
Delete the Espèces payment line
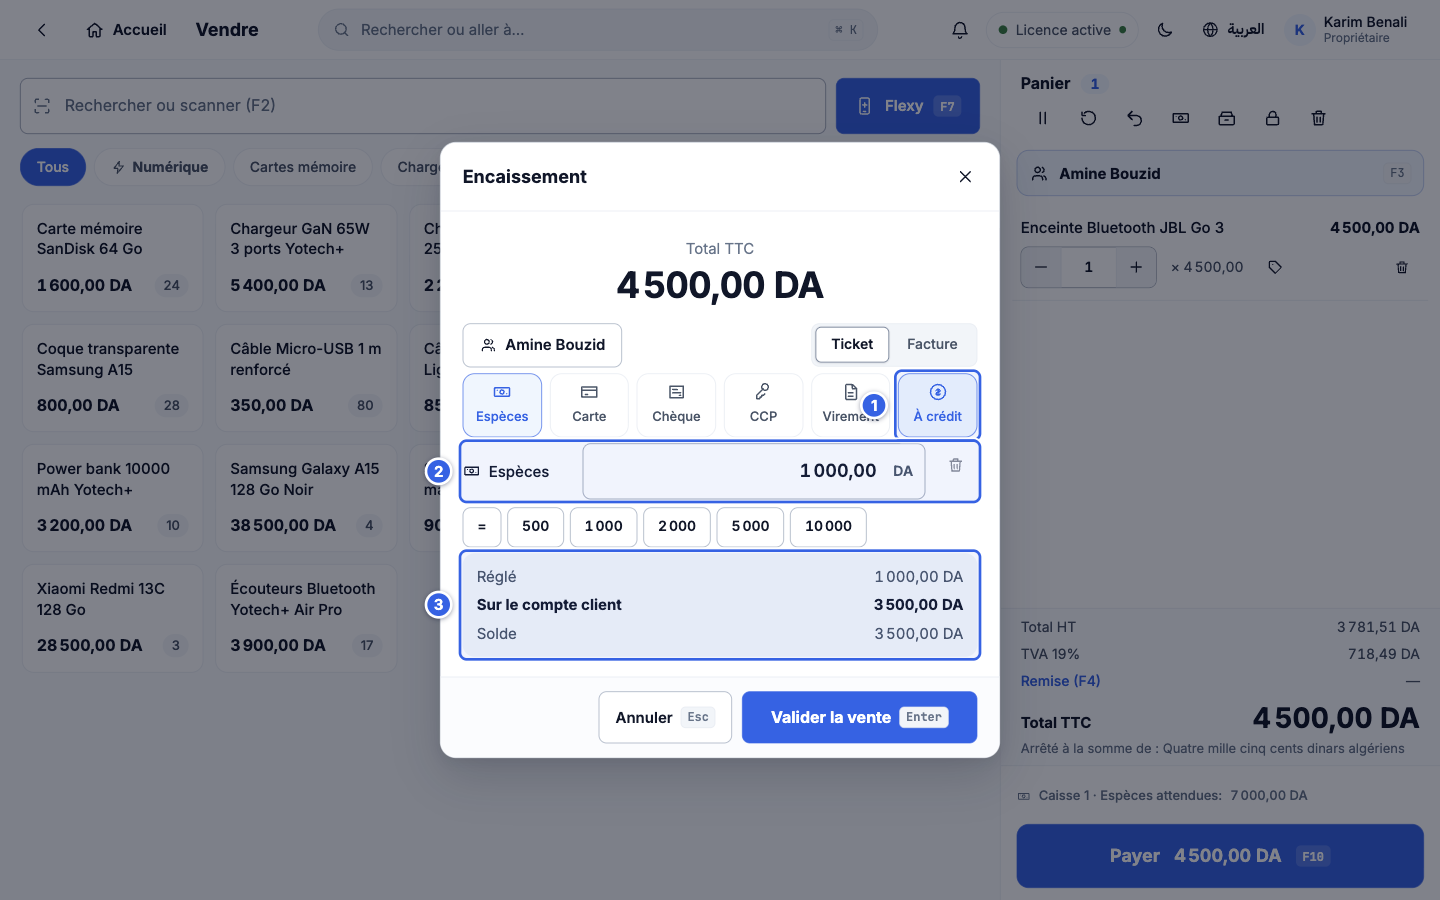(x=955, y=465)
